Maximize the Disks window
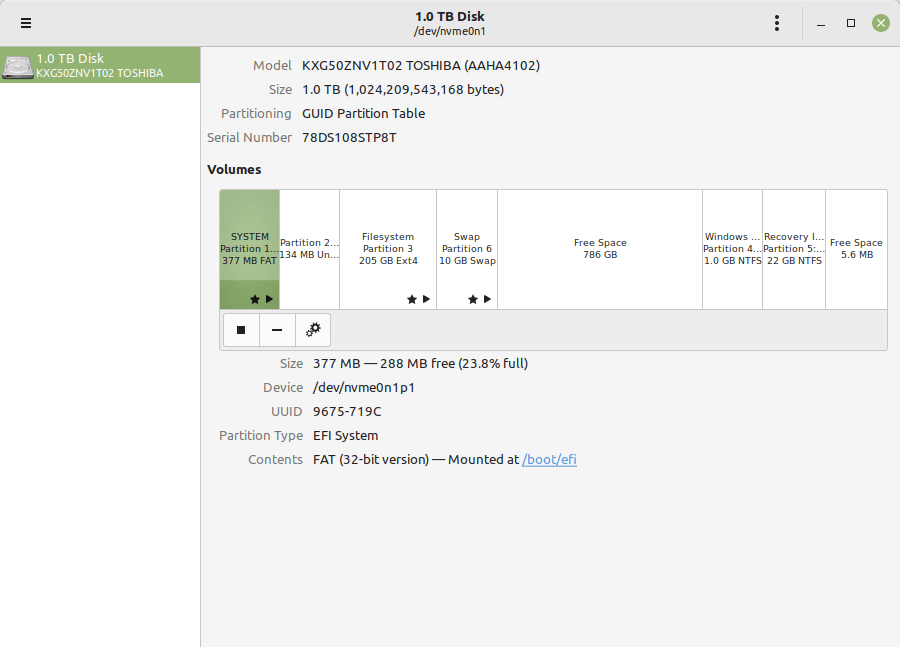900x647 pixels. [x=851, y=23]
